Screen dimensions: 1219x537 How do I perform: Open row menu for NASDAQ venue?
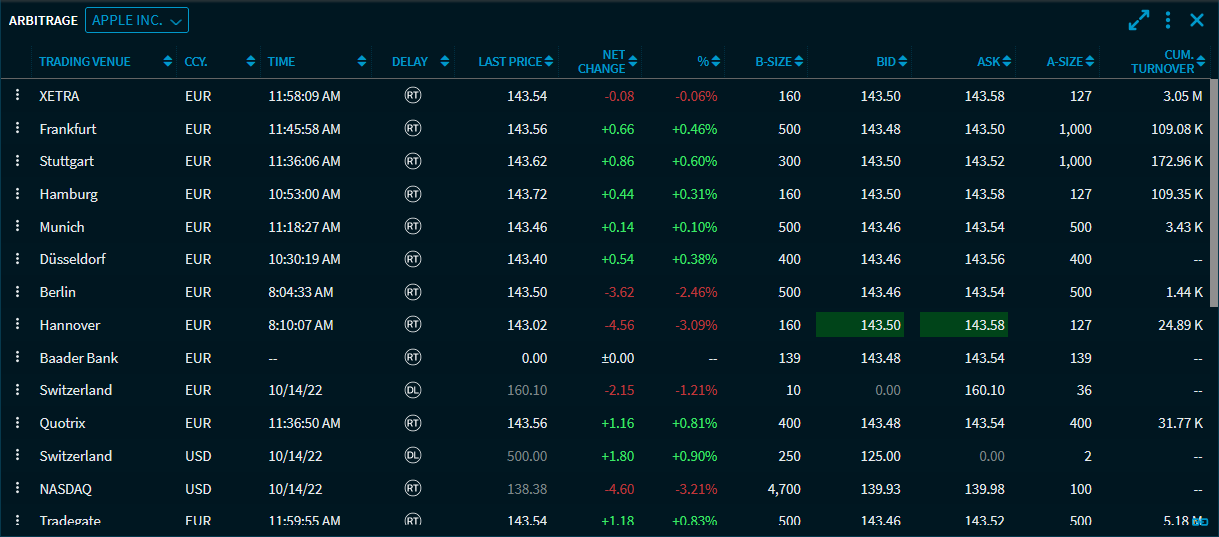(x=17, y=489)
